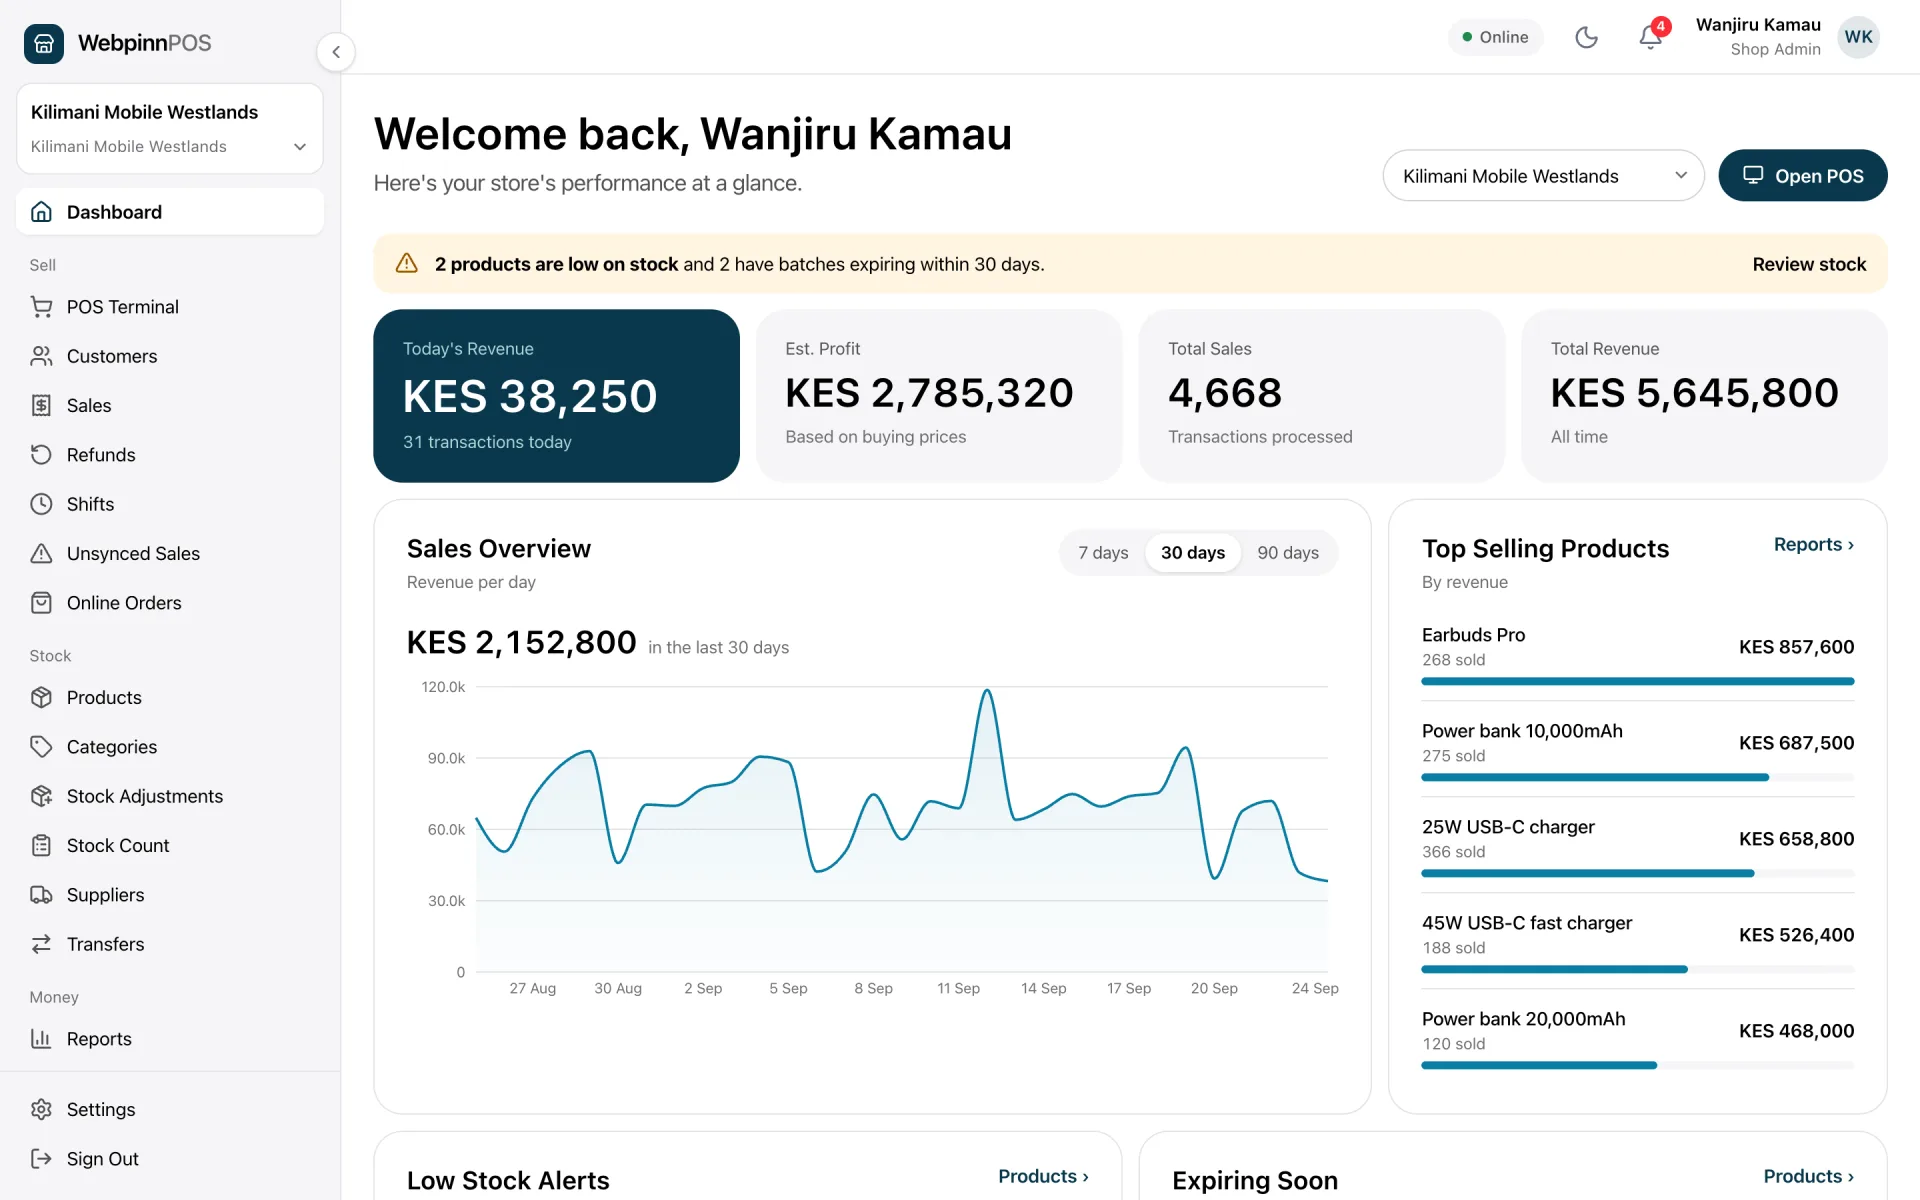Click the Sales receipt icon
The image size is (1920, 1200).
(x=41, y=405)
